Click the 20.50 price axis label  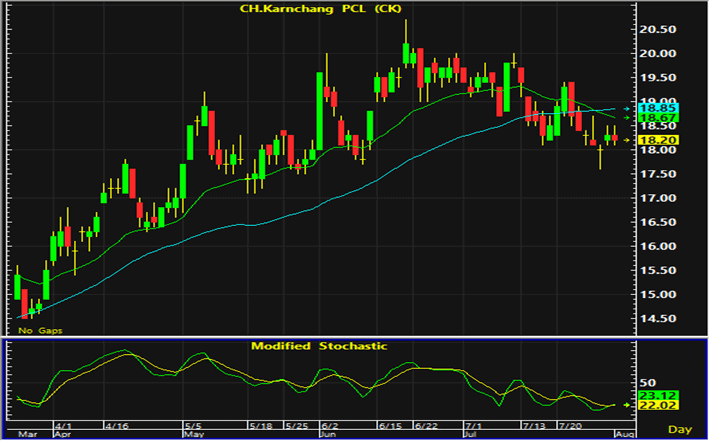(657, 30)
